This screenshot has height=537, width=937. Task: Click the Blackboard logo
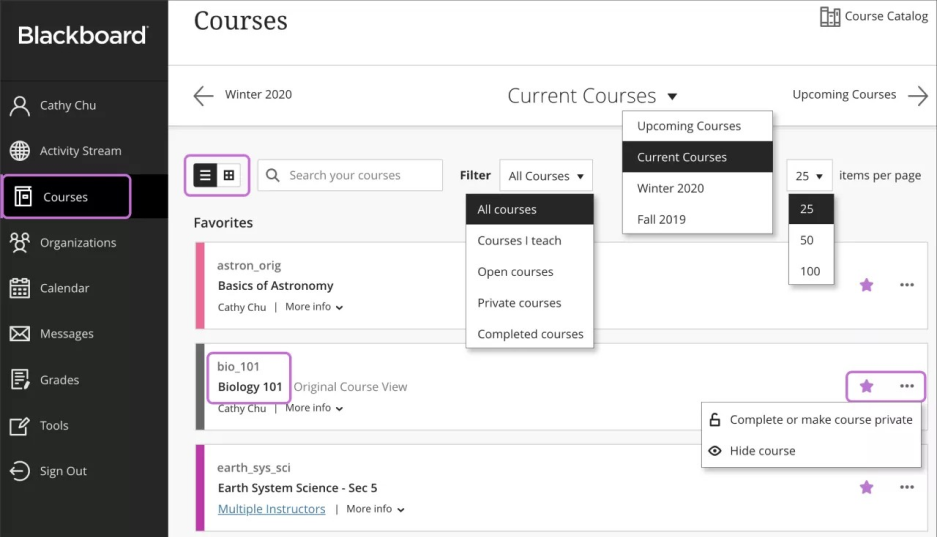pos(83,35)
